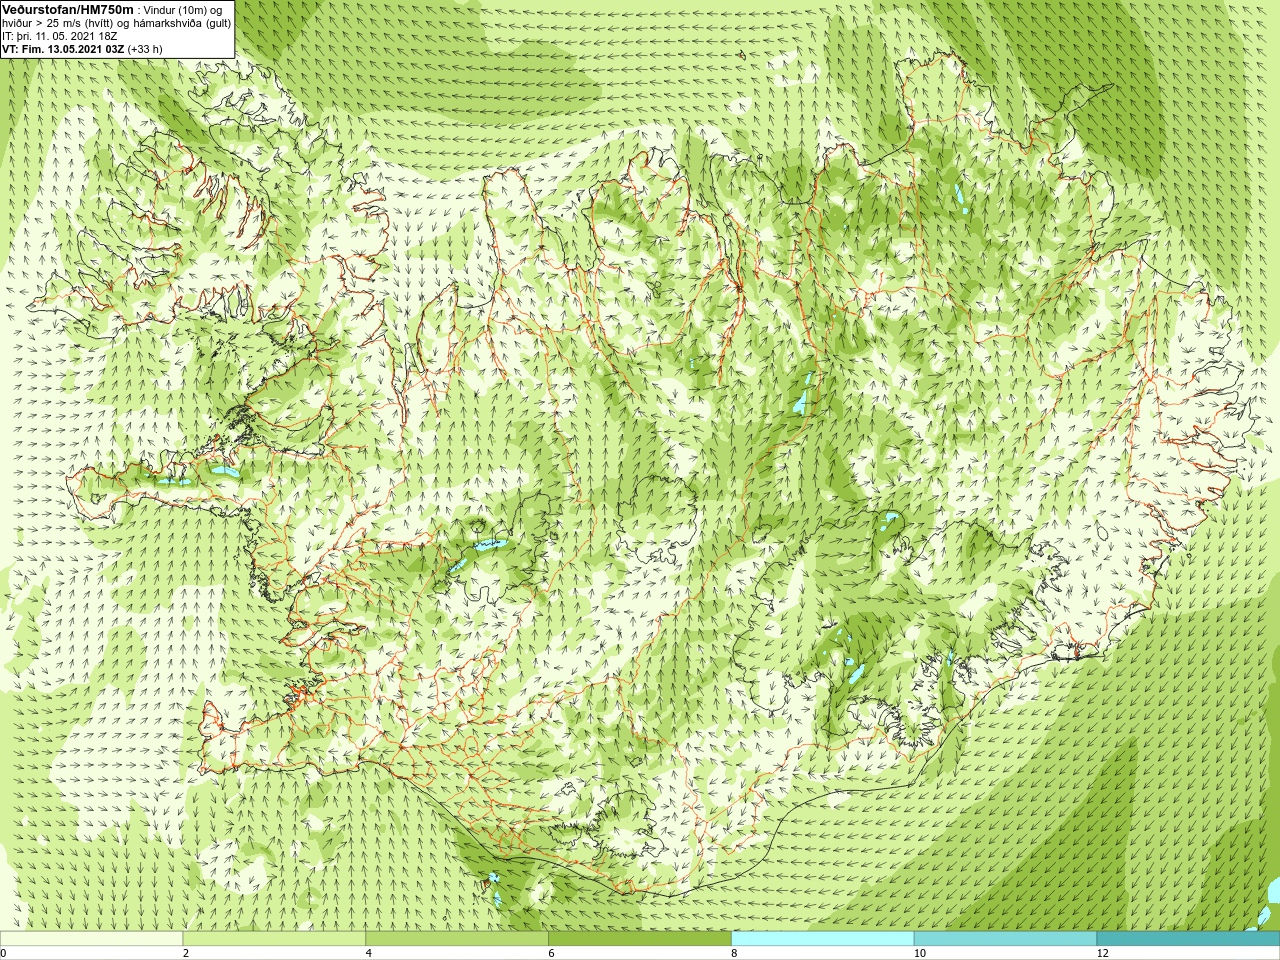Click the '2' scale label
1280x960 pixels.
click(186, 953)
